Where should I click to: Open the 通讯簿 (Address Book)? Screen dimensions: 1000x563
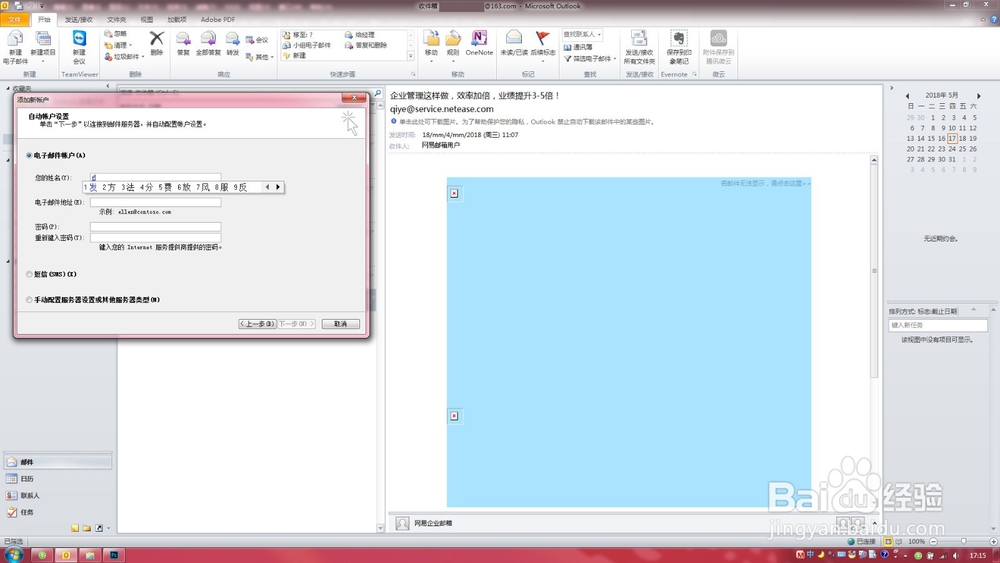point(578,47)
